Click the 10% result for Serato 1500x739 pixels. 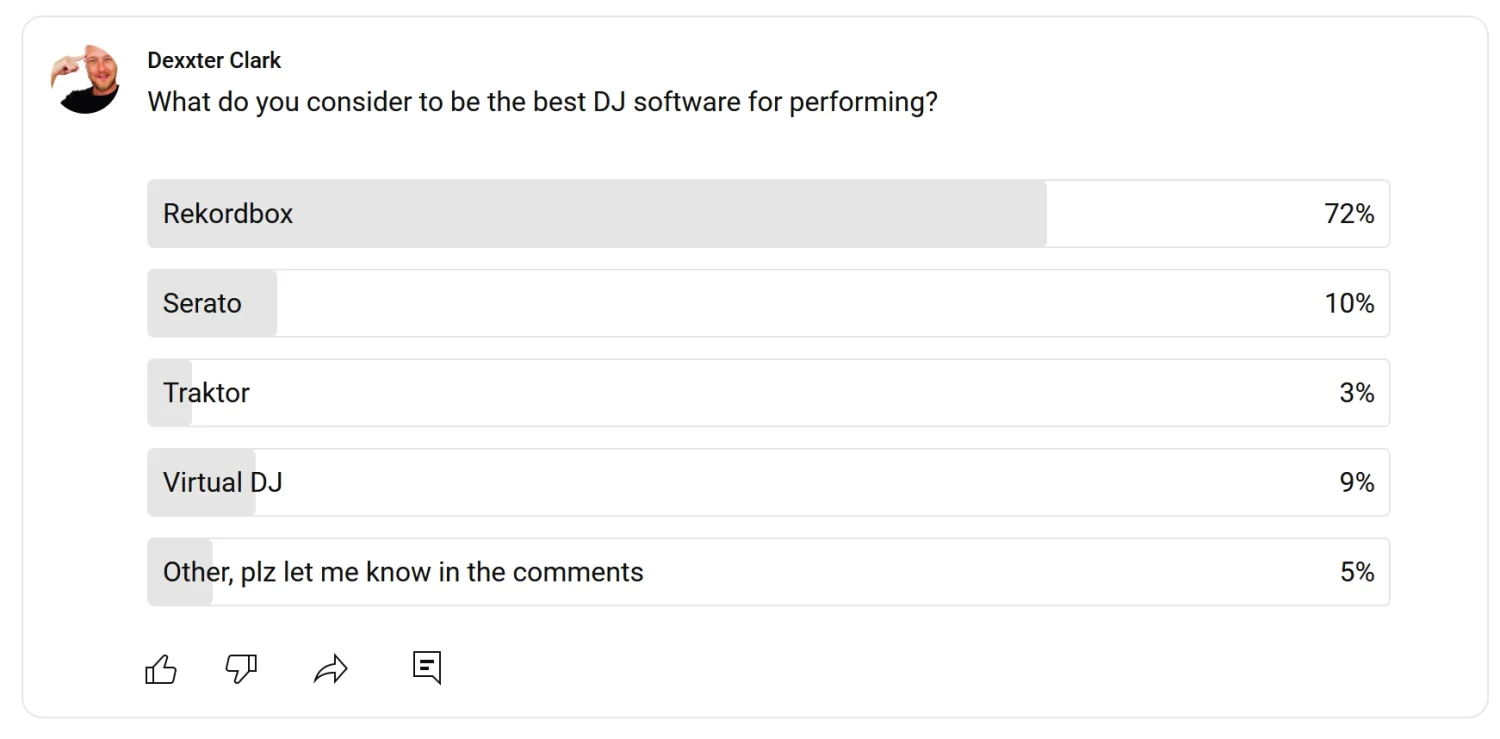tap(1349, 303)
